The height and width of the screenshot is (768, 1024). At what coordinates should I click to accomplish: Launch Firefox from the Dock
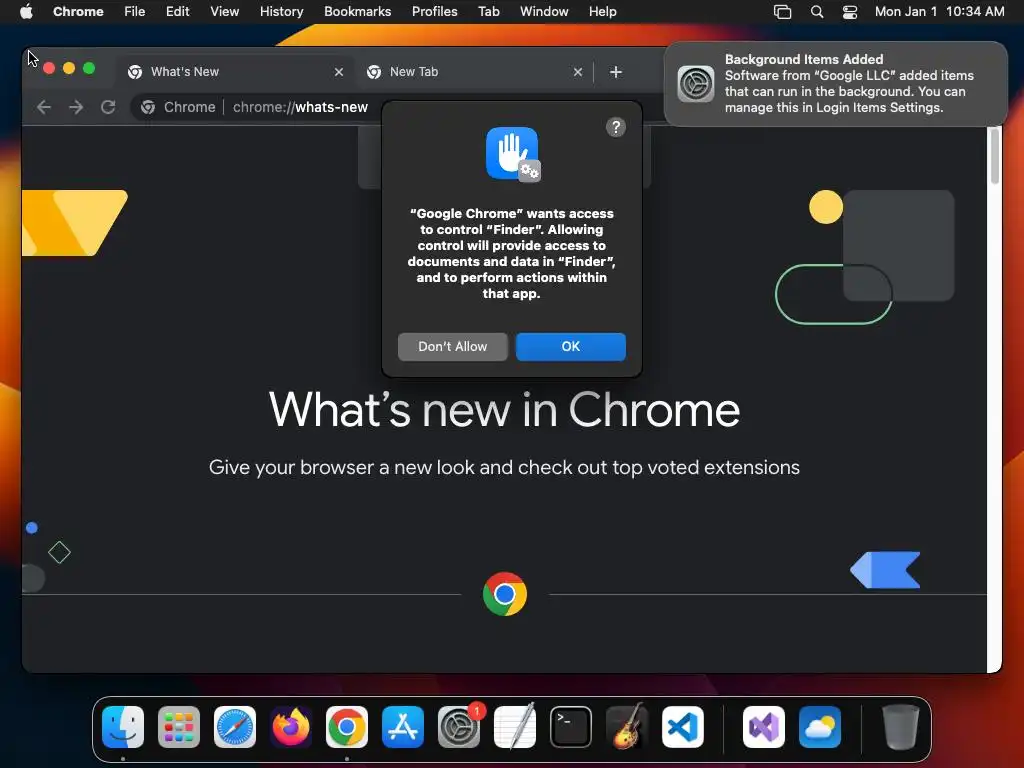[291, 727]
